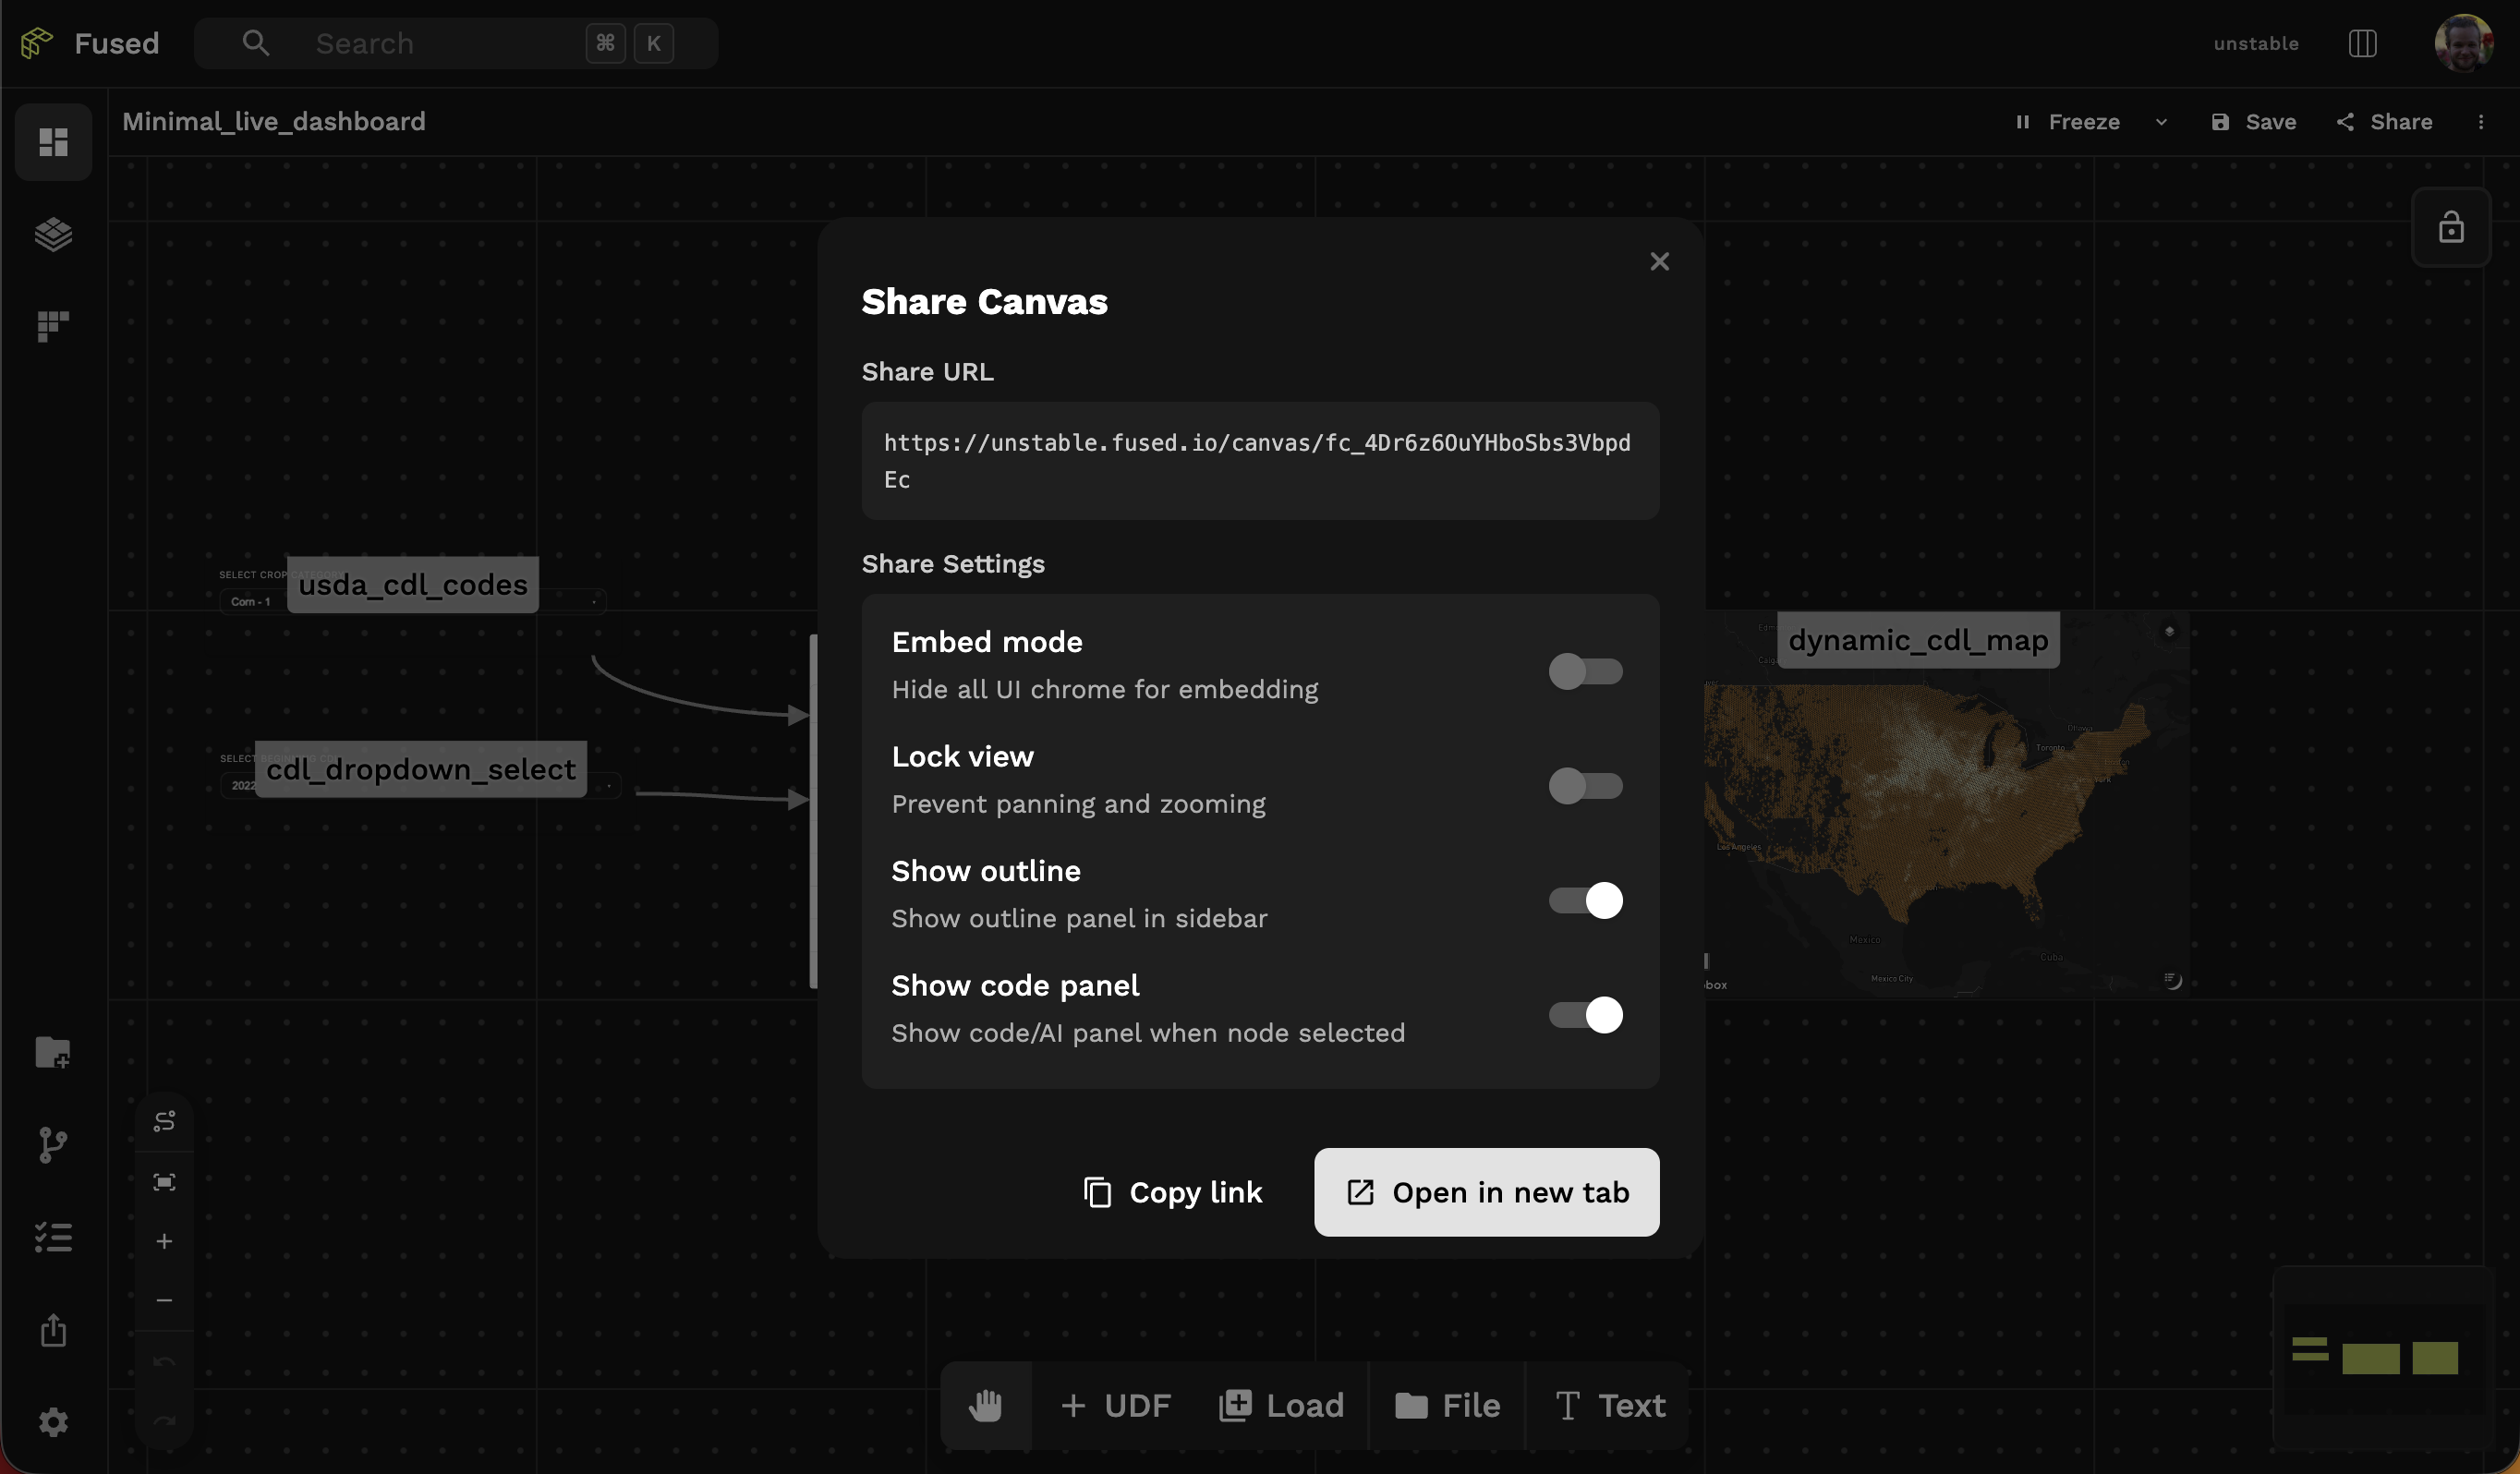Disable the Show code panel toggle
Image resolution: width=2520 pixels, height=1474 pixels.
click(1585, 1015)
